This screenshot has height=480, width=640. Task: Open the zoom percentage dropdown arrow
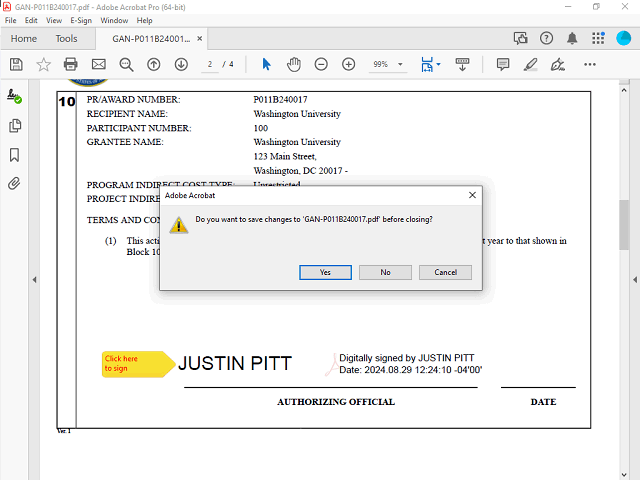(x=400, y=64)
